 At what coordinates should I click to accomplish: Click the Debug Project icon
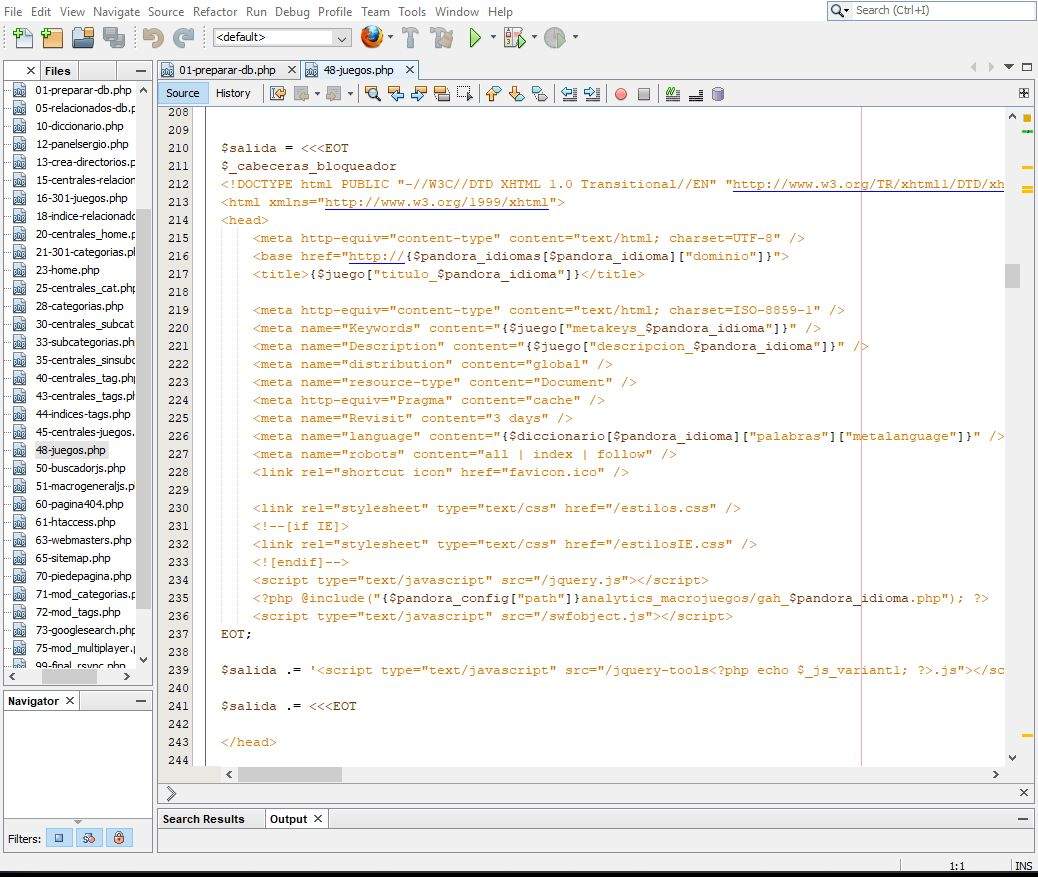(514, 38)
